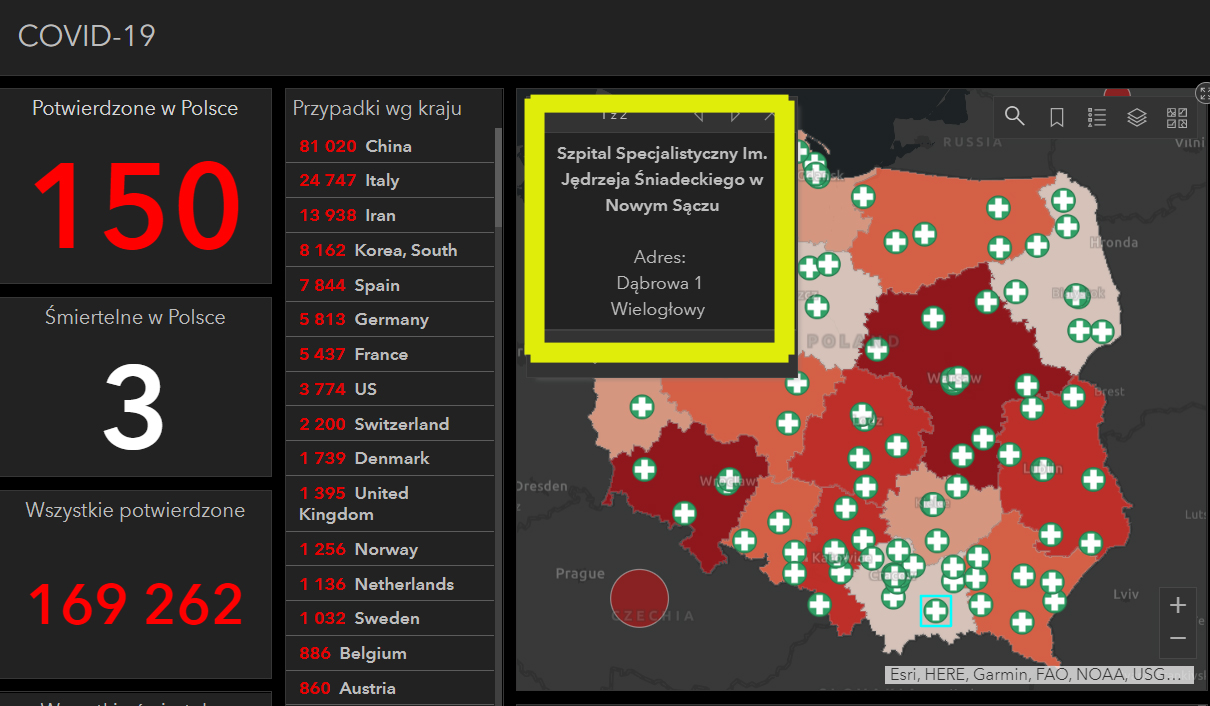Click the country list scrollbar

(x=498, y=178)
